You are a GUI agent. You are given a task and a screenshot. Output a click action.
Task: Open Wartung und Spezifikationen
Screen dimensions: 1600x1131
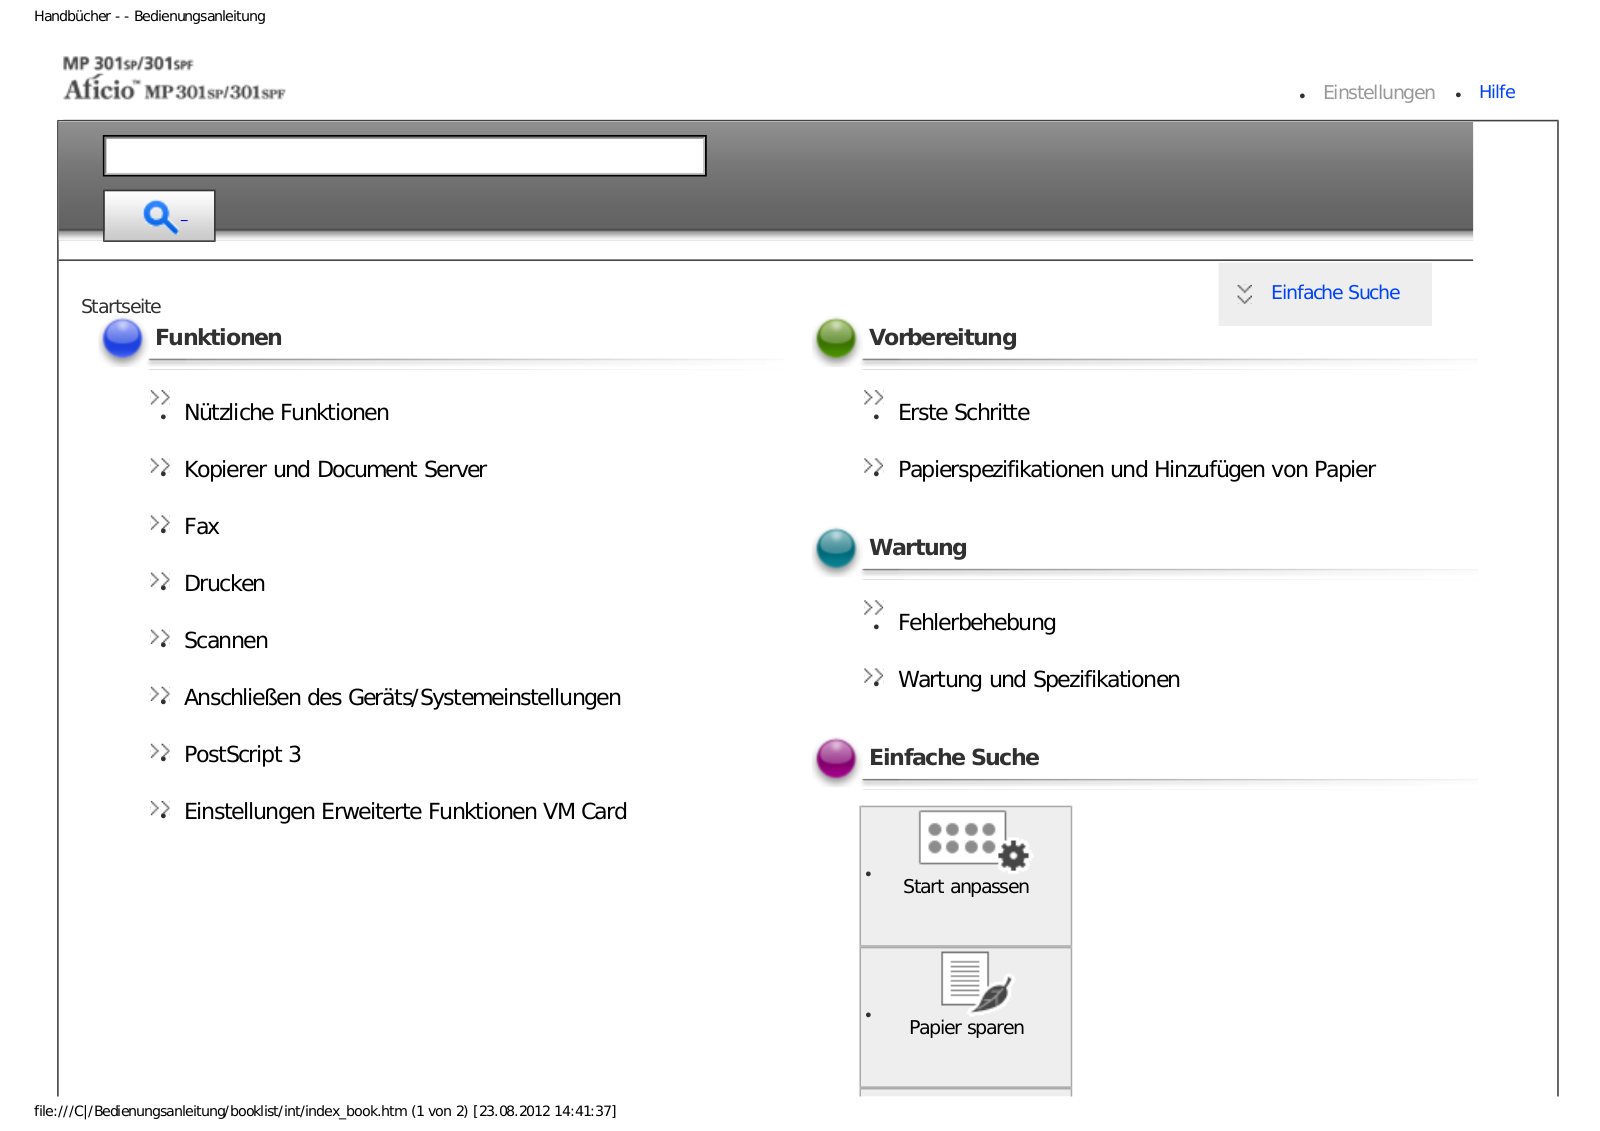pyautogui.click(x=1039, y=679)
